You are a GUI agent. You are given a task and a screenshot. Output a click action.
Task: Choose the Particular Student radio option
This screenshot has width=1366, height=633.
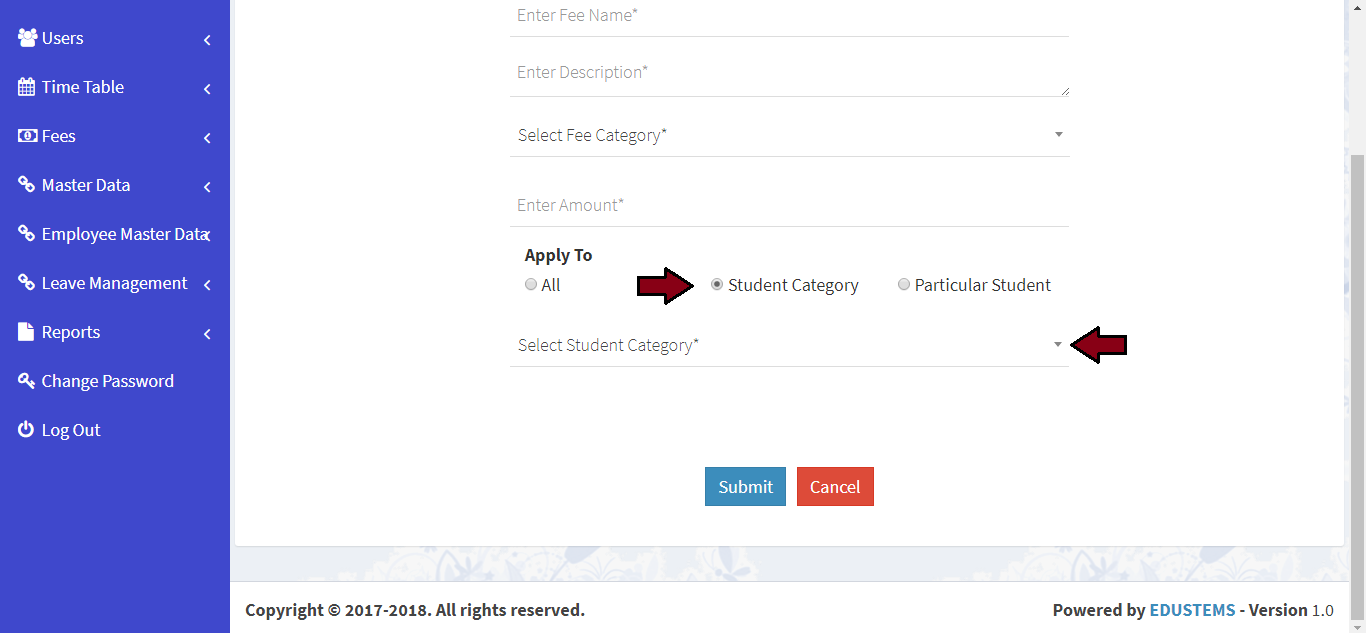(904, 285)
